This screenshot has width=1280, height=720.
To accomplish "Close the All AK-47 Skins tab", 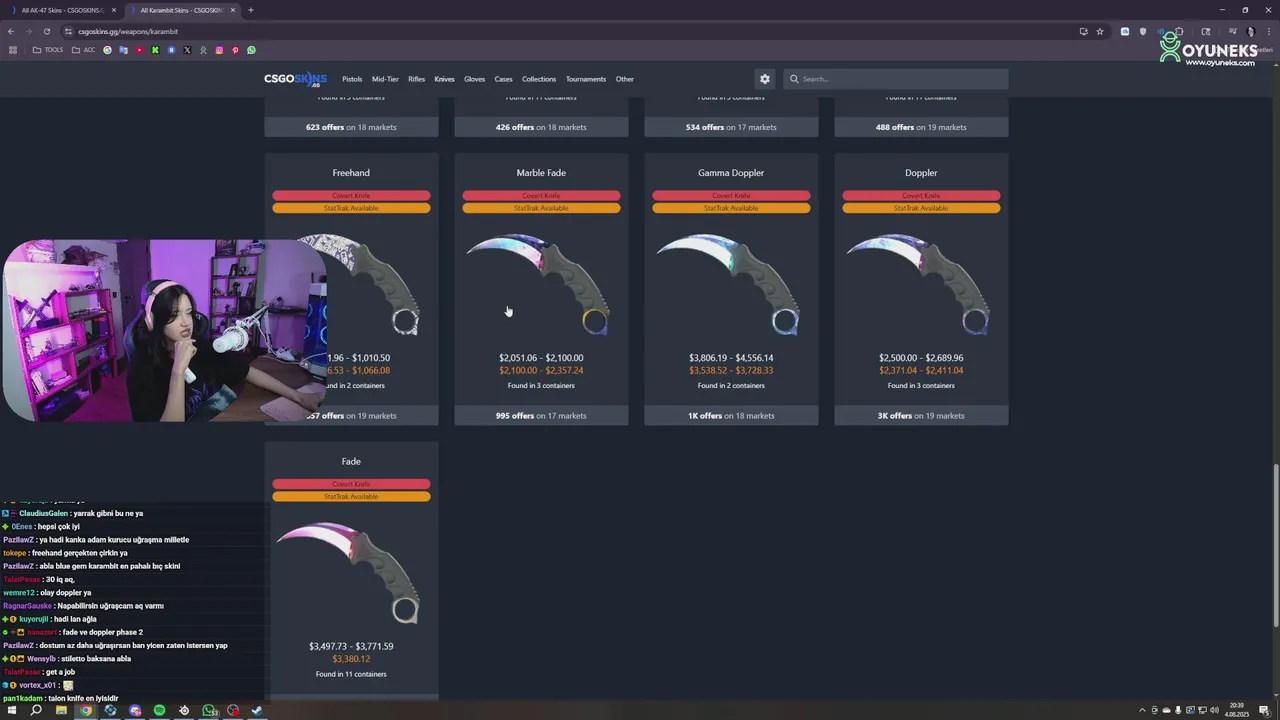I will [114, 10].
